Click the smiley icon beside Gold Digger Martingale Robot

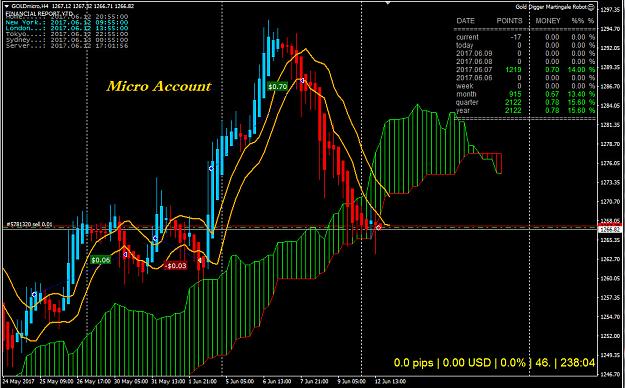[591, 7]
